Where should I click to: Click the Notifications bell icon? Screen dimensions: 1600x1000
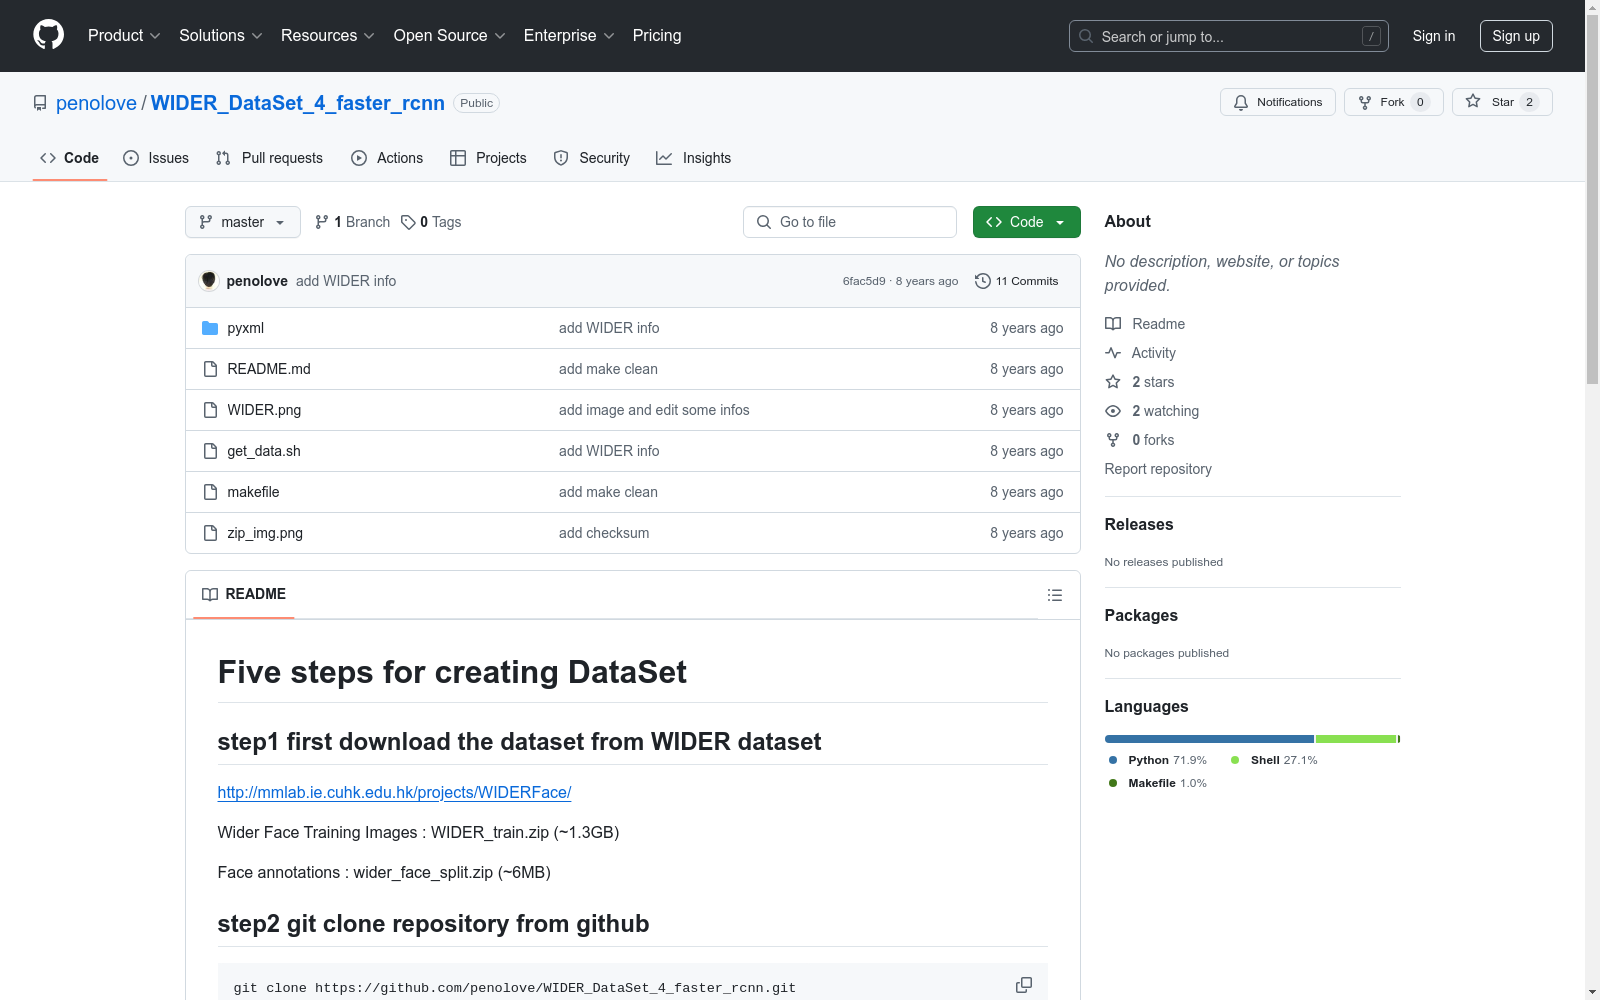click(1241, 102)
